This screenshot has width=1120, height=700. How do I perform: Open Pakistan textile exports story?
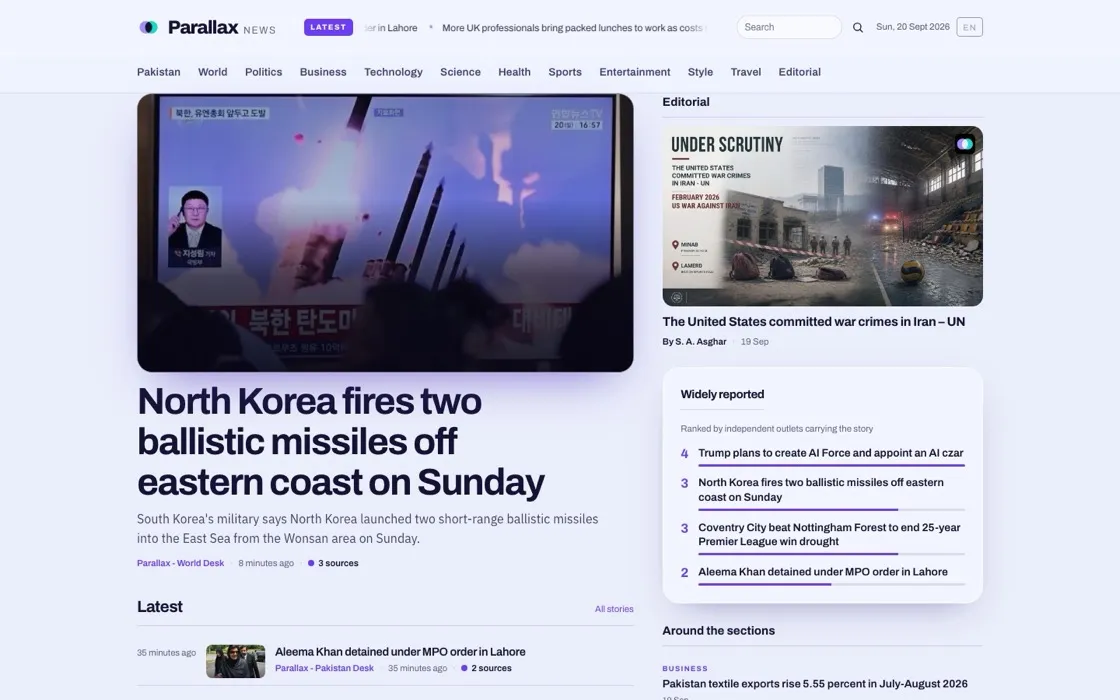tap(815, 684)
